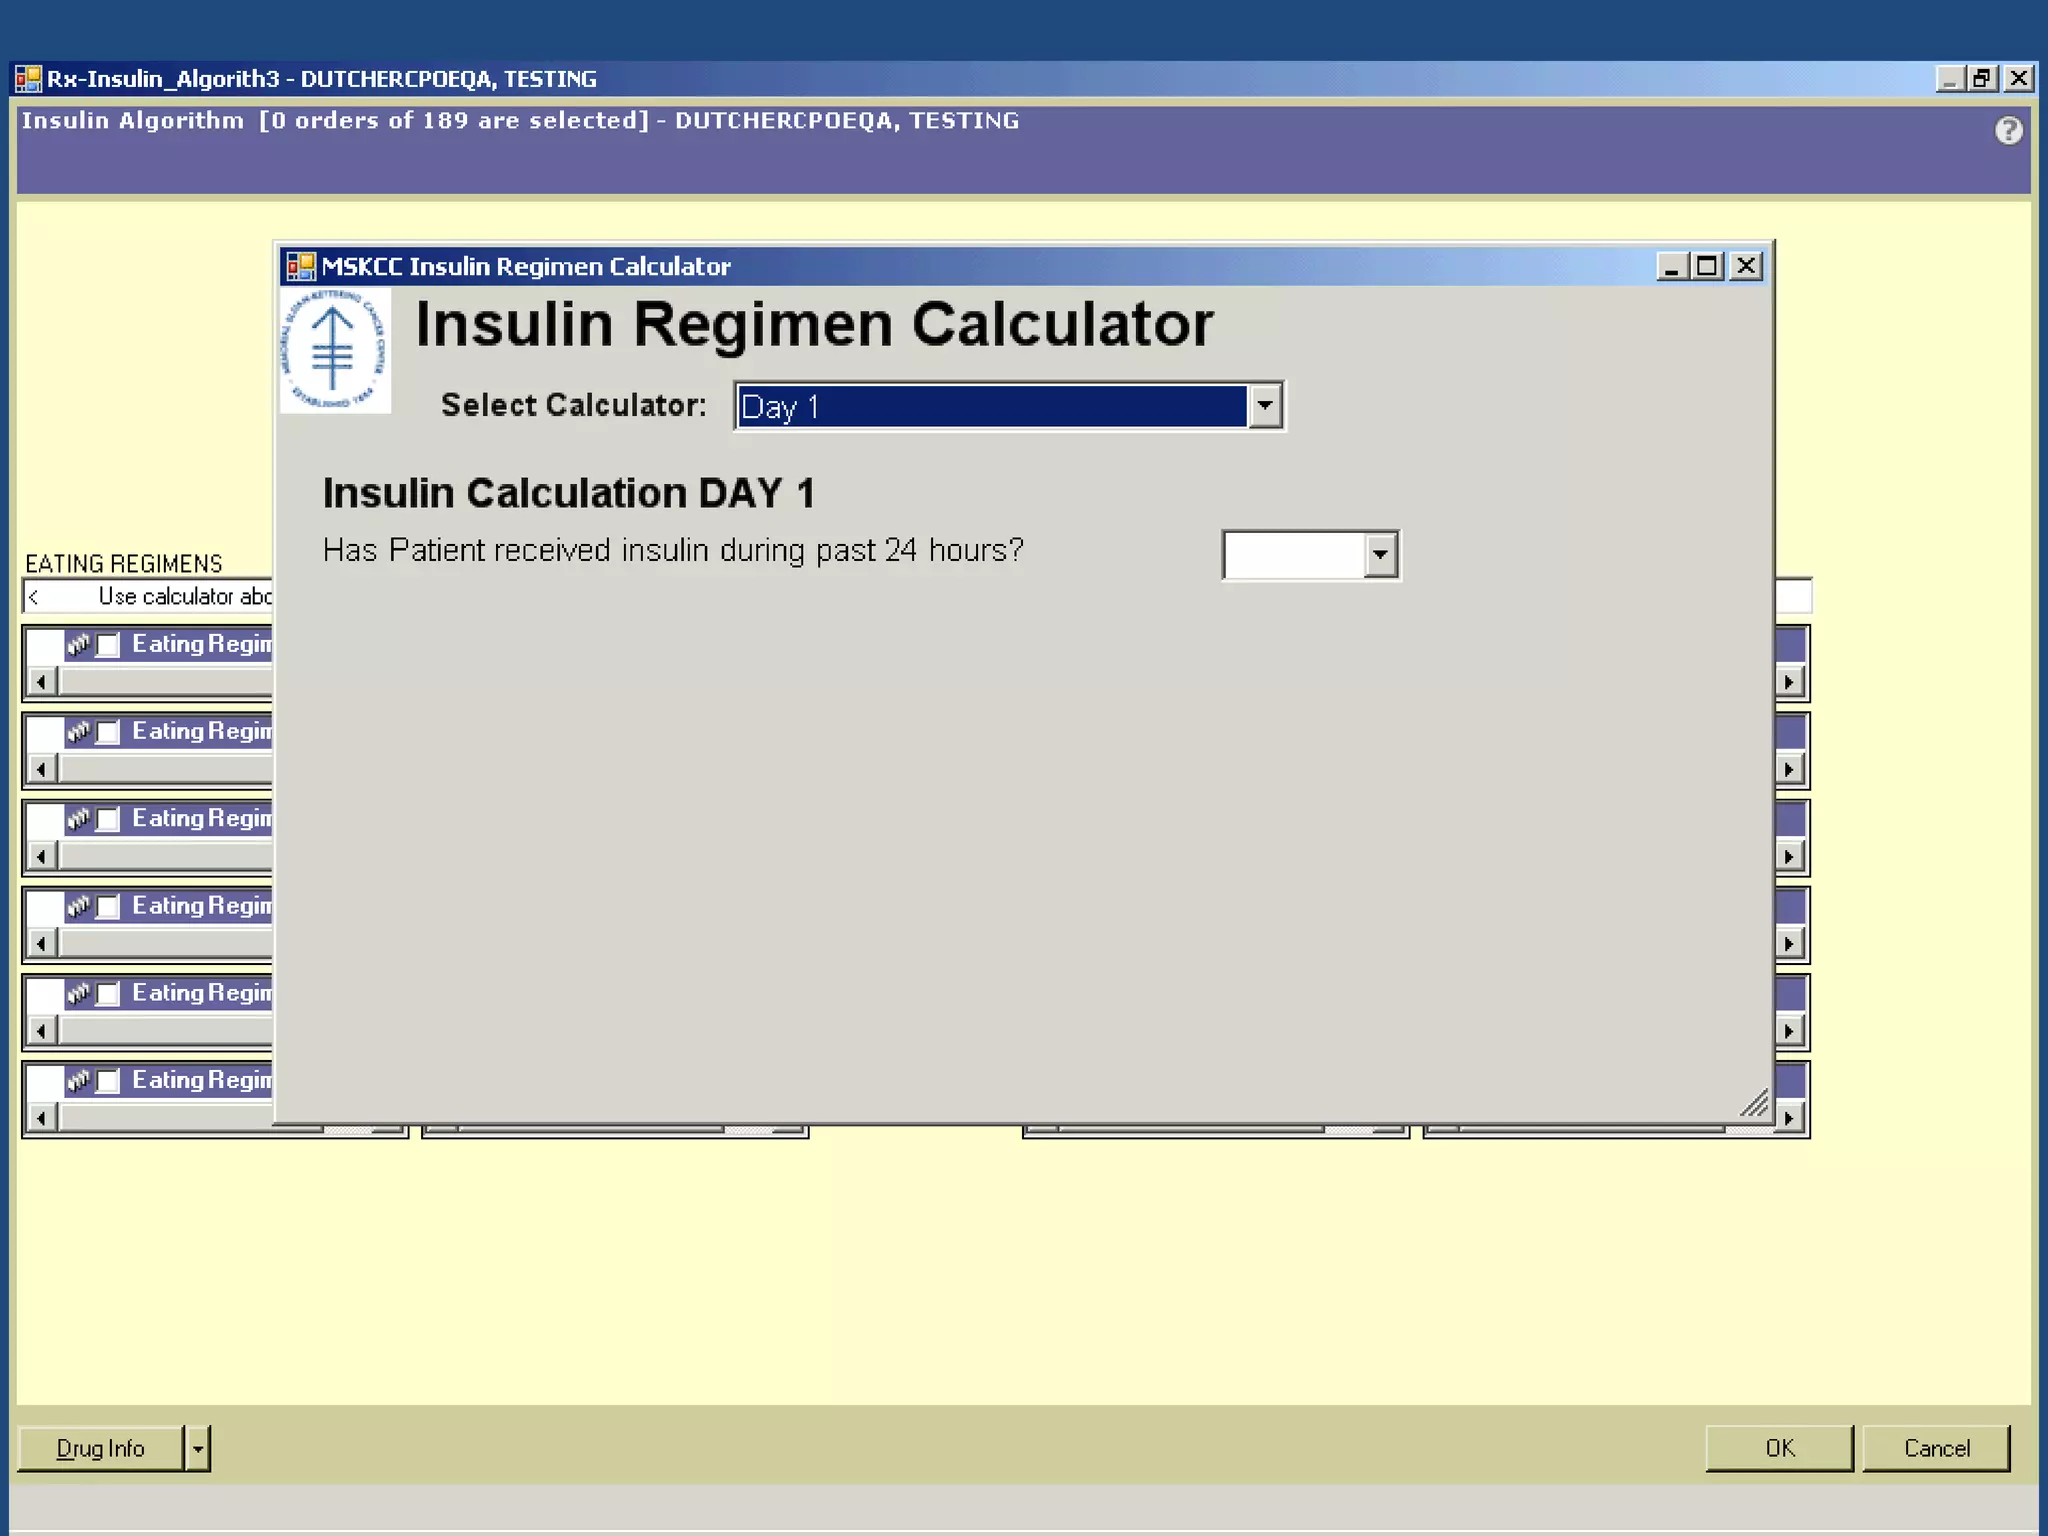
Task: Click the calculator window title bar icon
Action: point(301,266)
